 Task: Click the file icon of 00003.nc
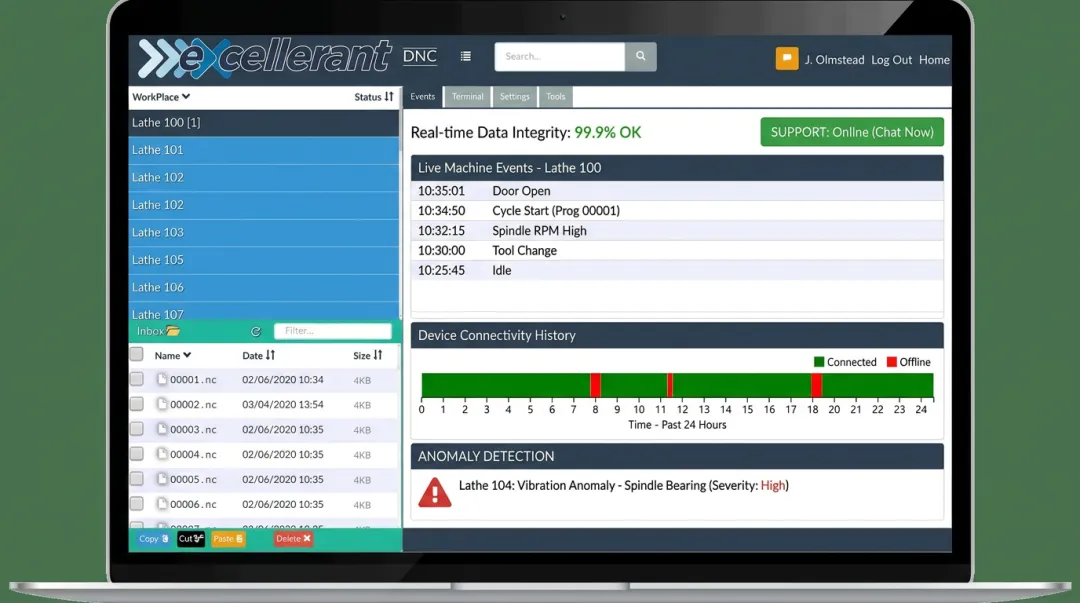tap(162, 429)
